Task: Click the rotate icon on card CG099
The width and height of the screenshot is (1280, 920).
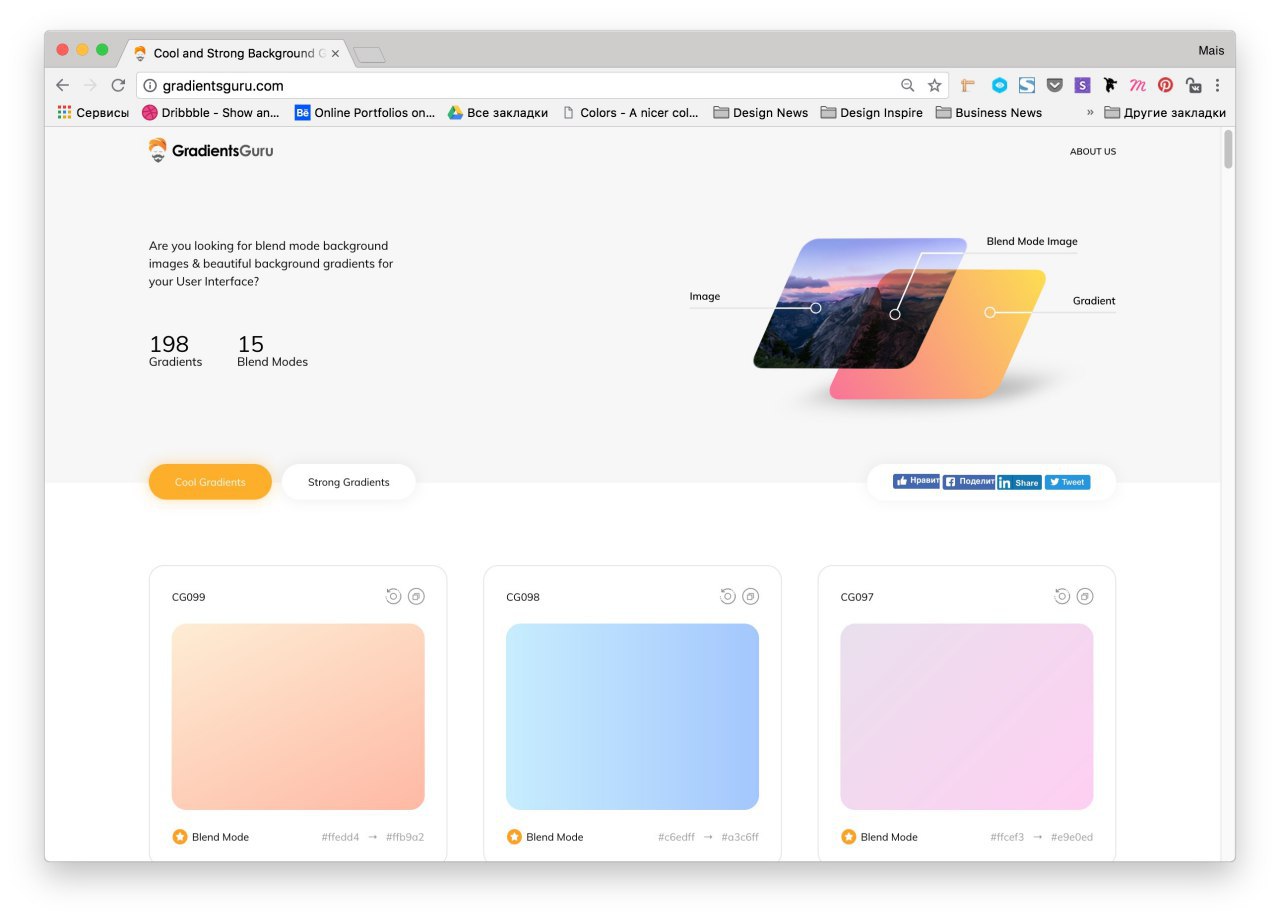Action: (x=393, y=596)
